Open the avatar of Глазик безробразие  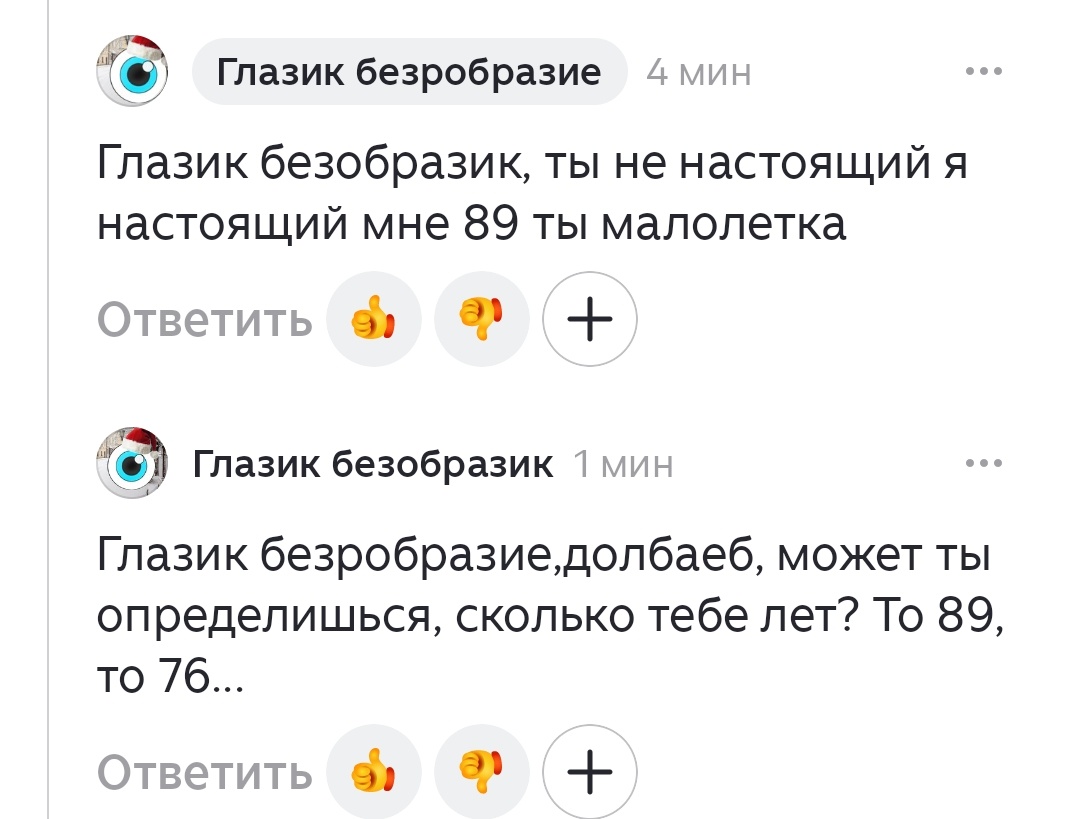131,71
